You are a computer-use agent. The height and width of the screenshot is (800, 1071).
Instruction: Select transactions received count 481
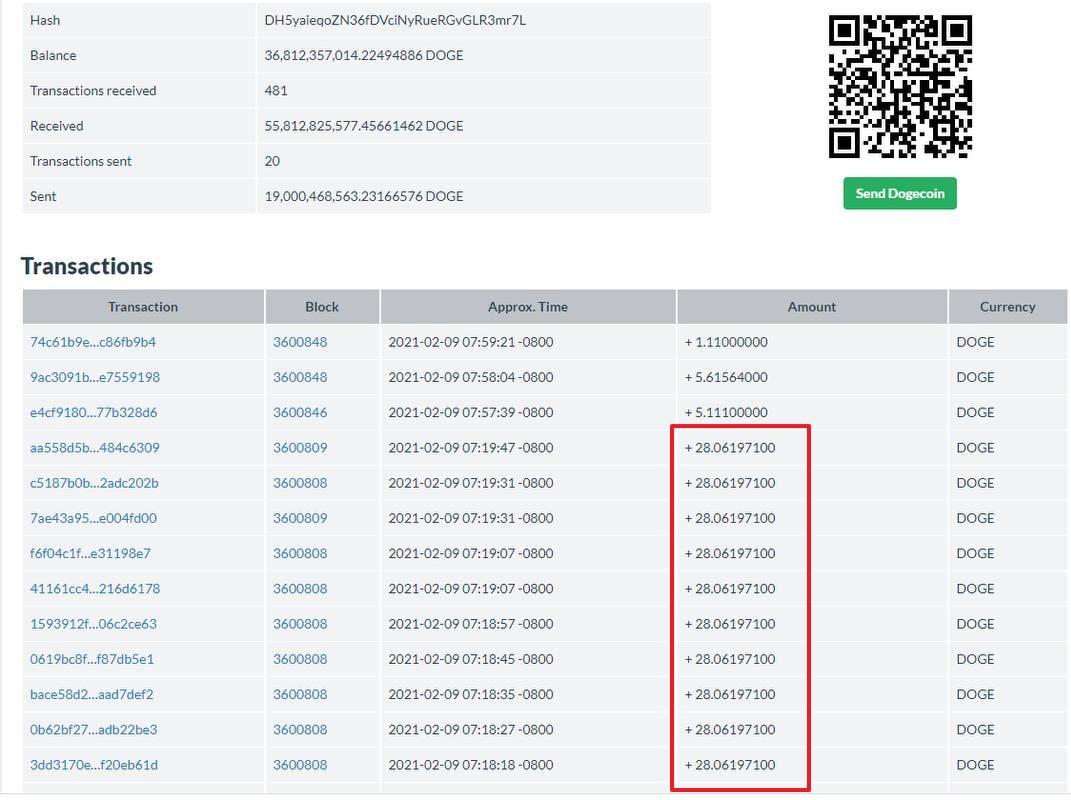point(276,91)
